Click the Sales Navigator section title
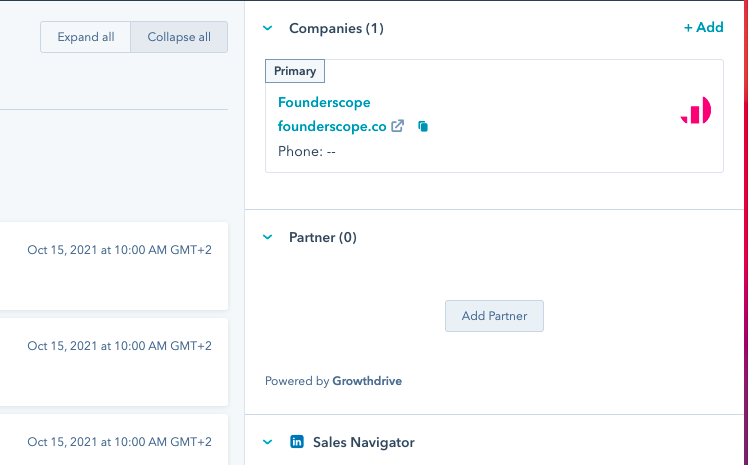 coord(363,442)
